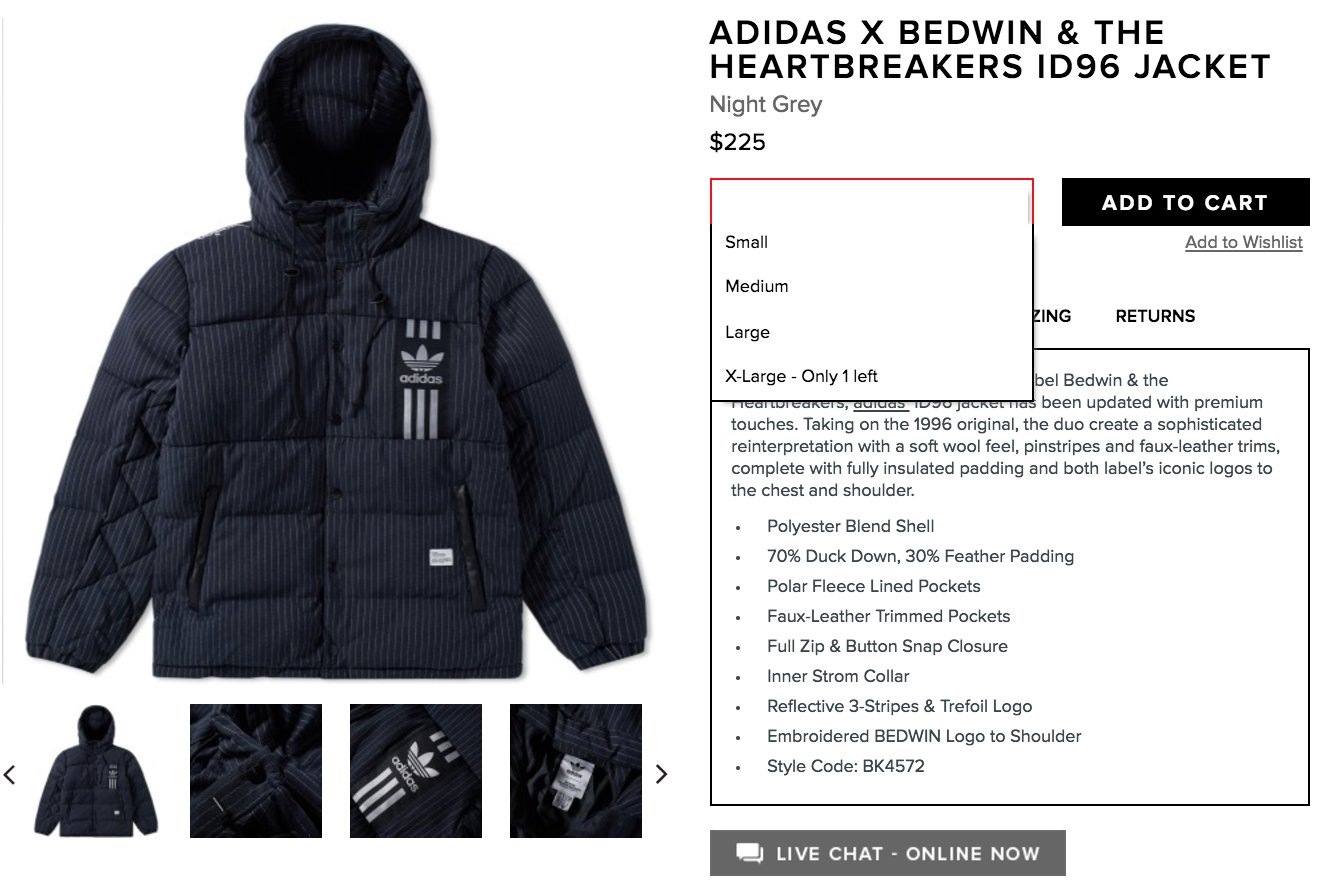Click the chat bubble icon in Live Chat
1320x892 pixels.
[x=749, y=853]
